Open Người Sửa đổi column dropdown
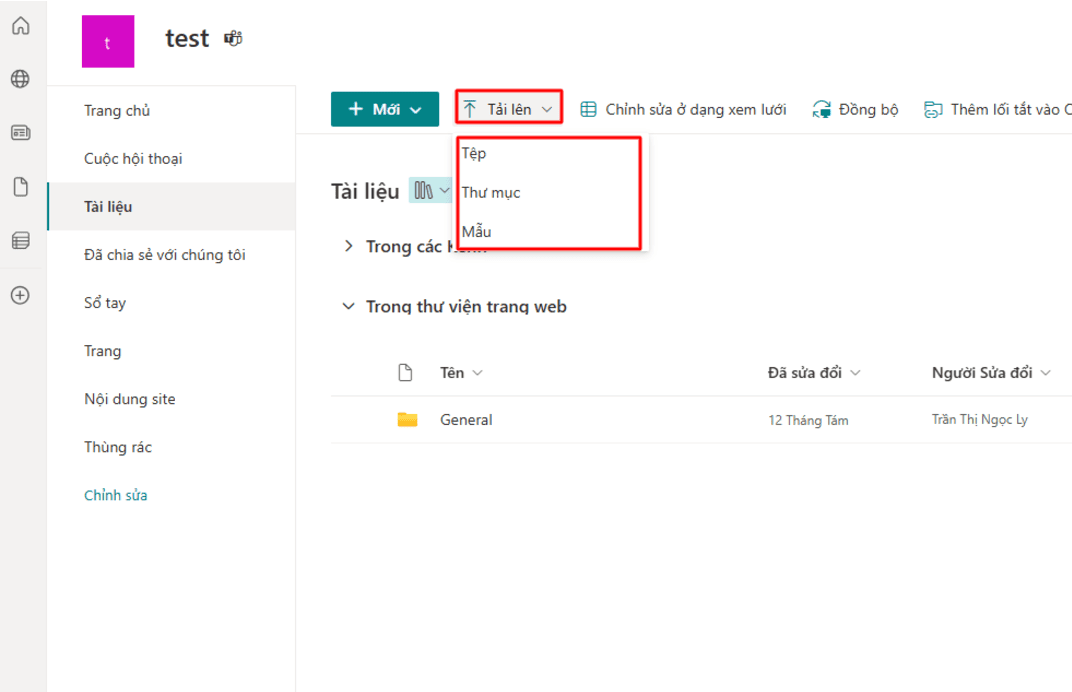Image resolution: width=1072 pixels, height=692 pixels. coord(1045,373)
